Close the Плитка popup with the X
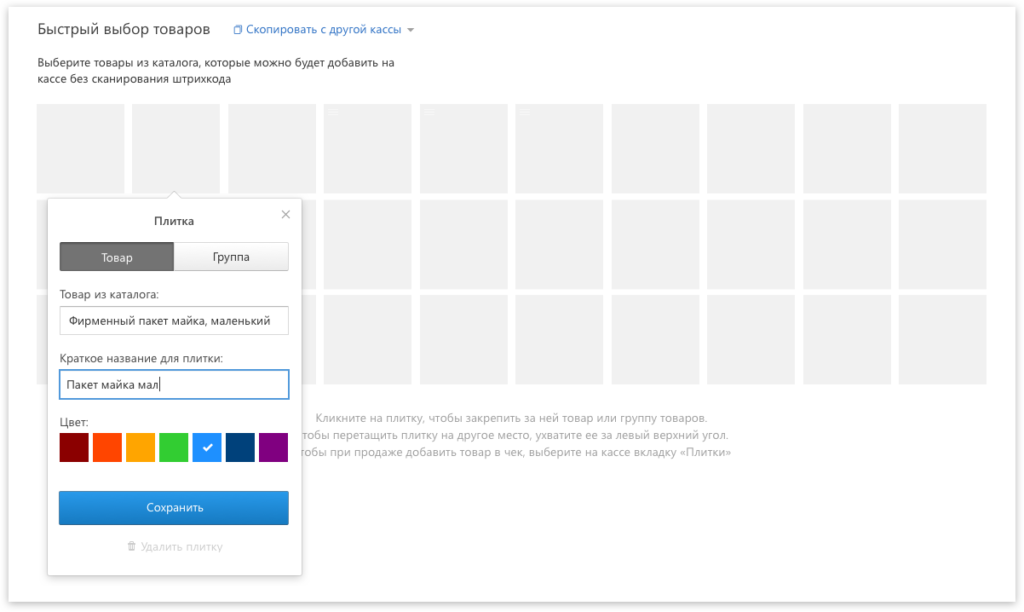This screenshot has height=612, width=1024. point(285,214)
